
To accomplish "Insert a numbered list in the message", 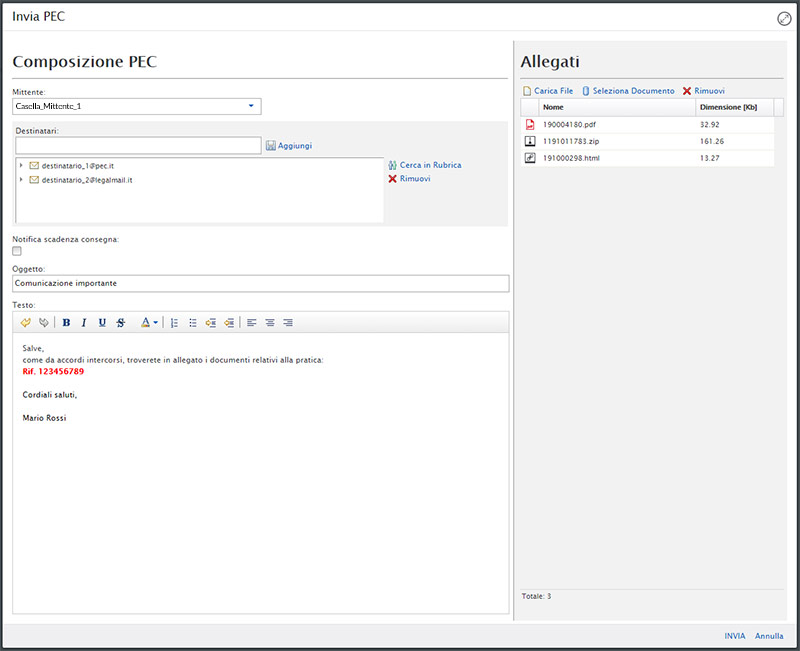I will [174, 322].
